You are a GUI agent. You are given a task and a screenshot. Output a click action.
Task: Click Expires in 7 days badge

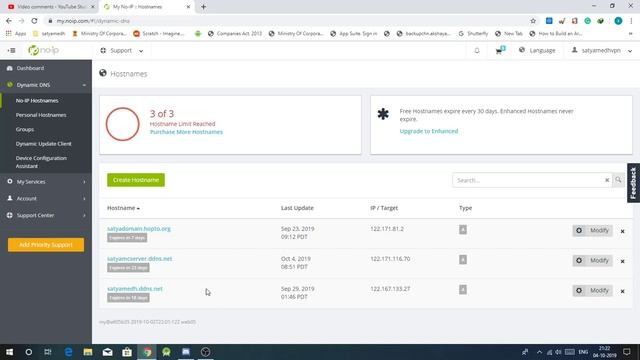click(127, 238)
